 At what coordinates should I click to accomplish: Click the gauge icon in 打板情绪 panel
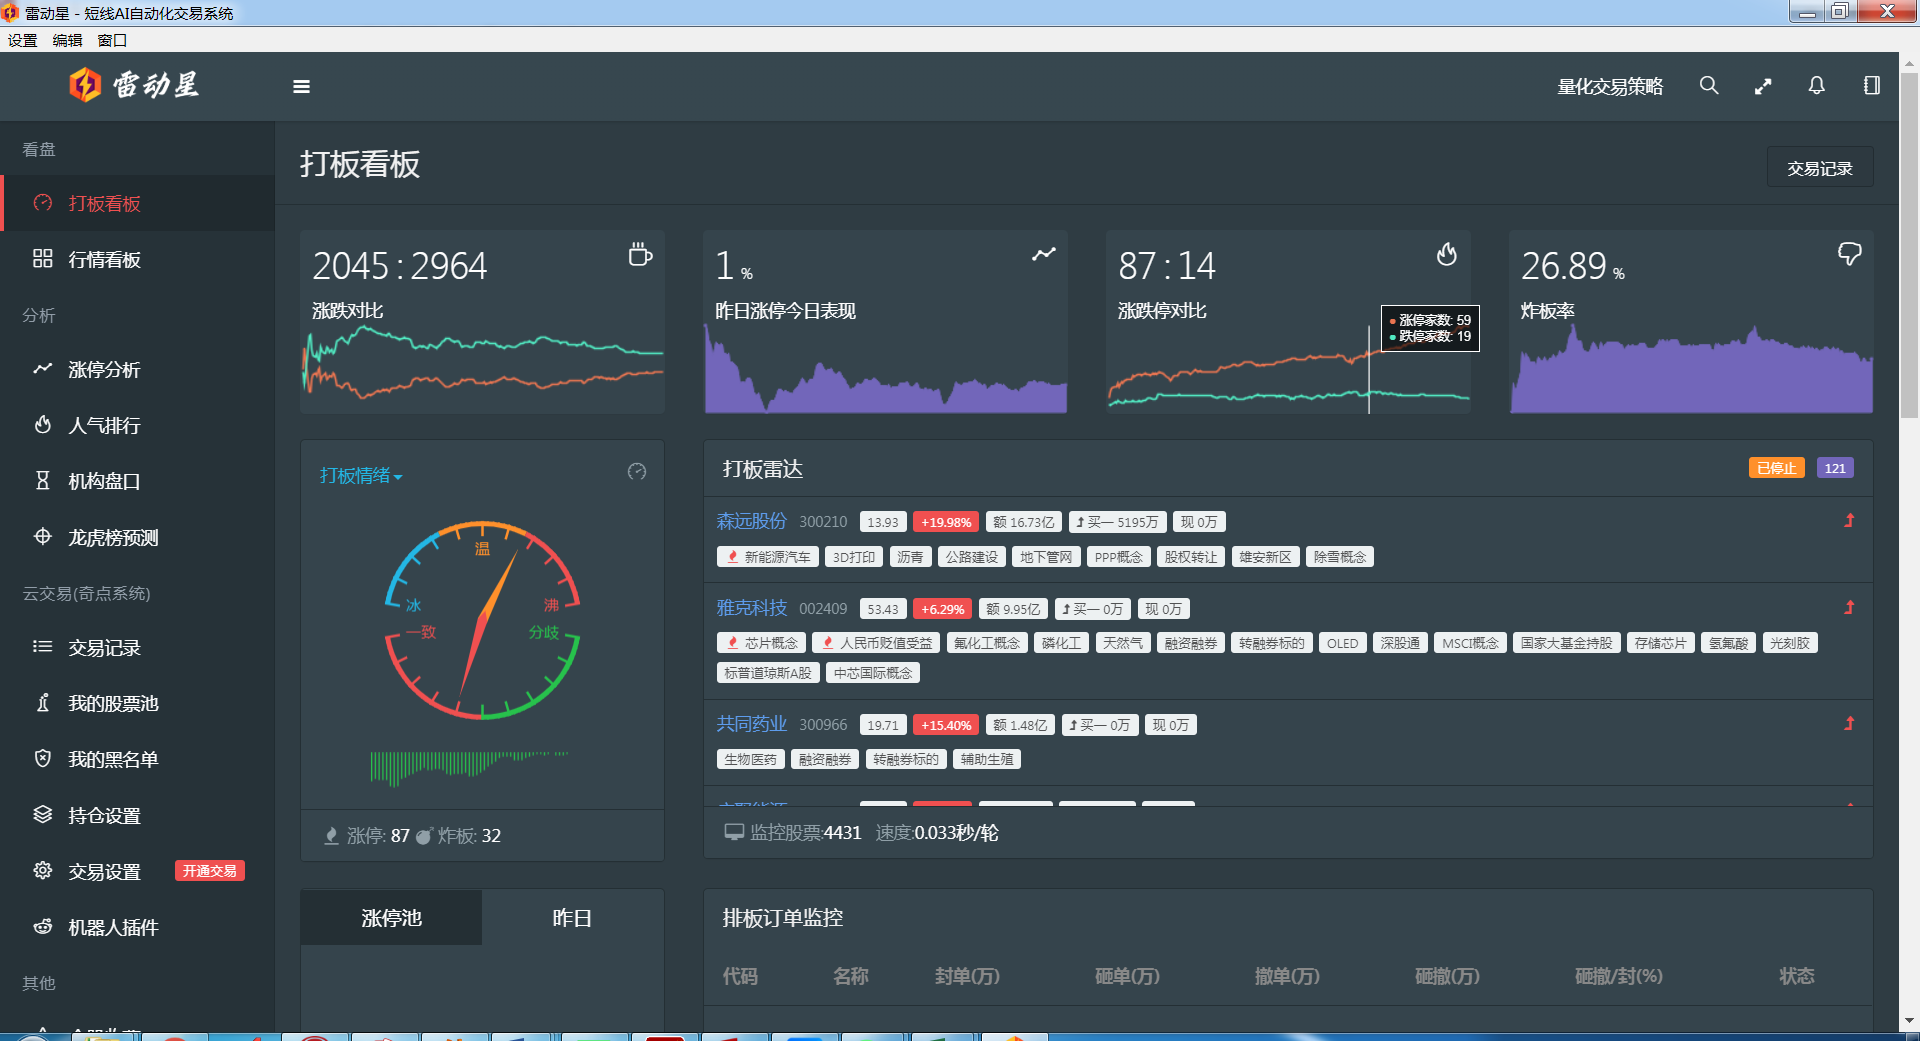click(637, 472)
